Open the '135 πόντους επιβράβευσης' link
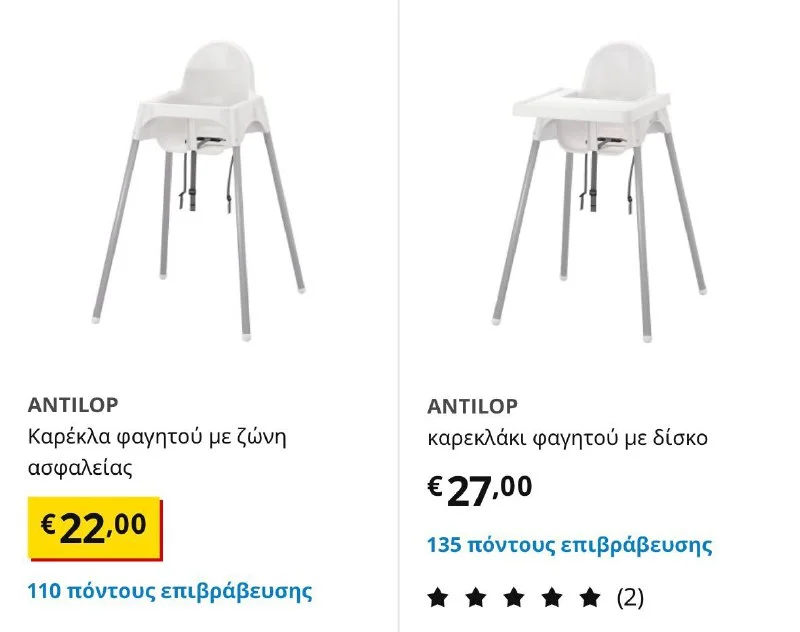This screenshot has height=632, width=800. click(x=569, y=546)
